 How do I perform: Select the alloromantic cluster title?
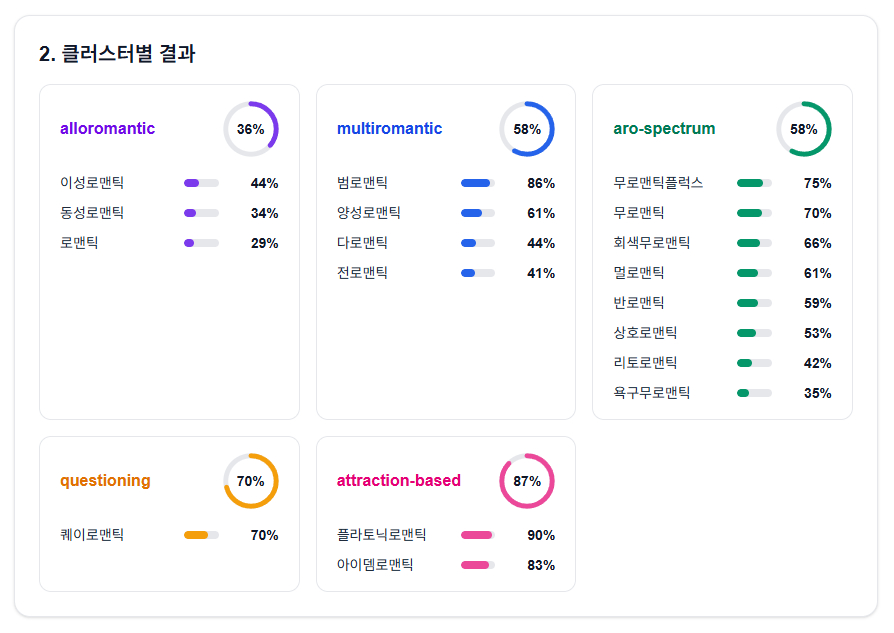(x=107, y=129)
